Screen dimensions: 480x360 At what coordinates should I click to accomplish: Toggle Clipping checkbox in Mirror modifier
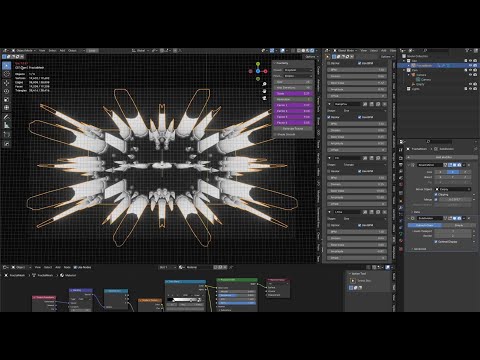[x=436, y=194]
